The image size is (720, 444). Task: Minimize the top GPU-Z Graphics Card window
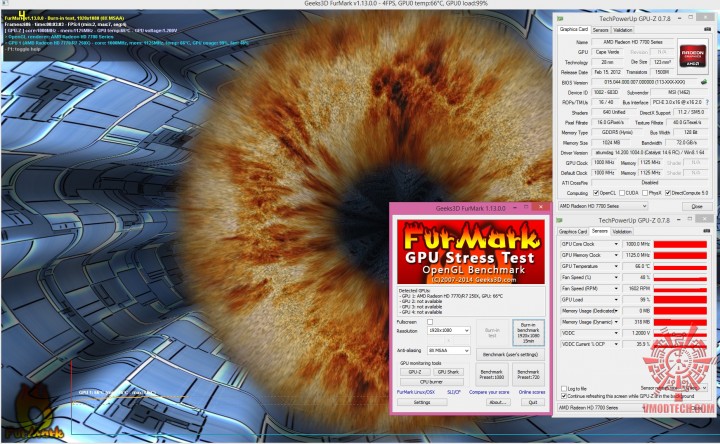coord(679,18)
